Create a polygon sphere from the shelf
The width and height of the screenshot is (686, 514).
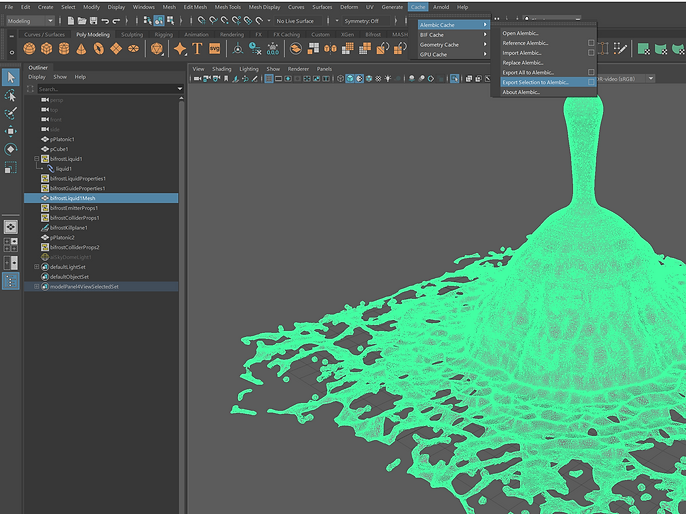tap(29, 49)
